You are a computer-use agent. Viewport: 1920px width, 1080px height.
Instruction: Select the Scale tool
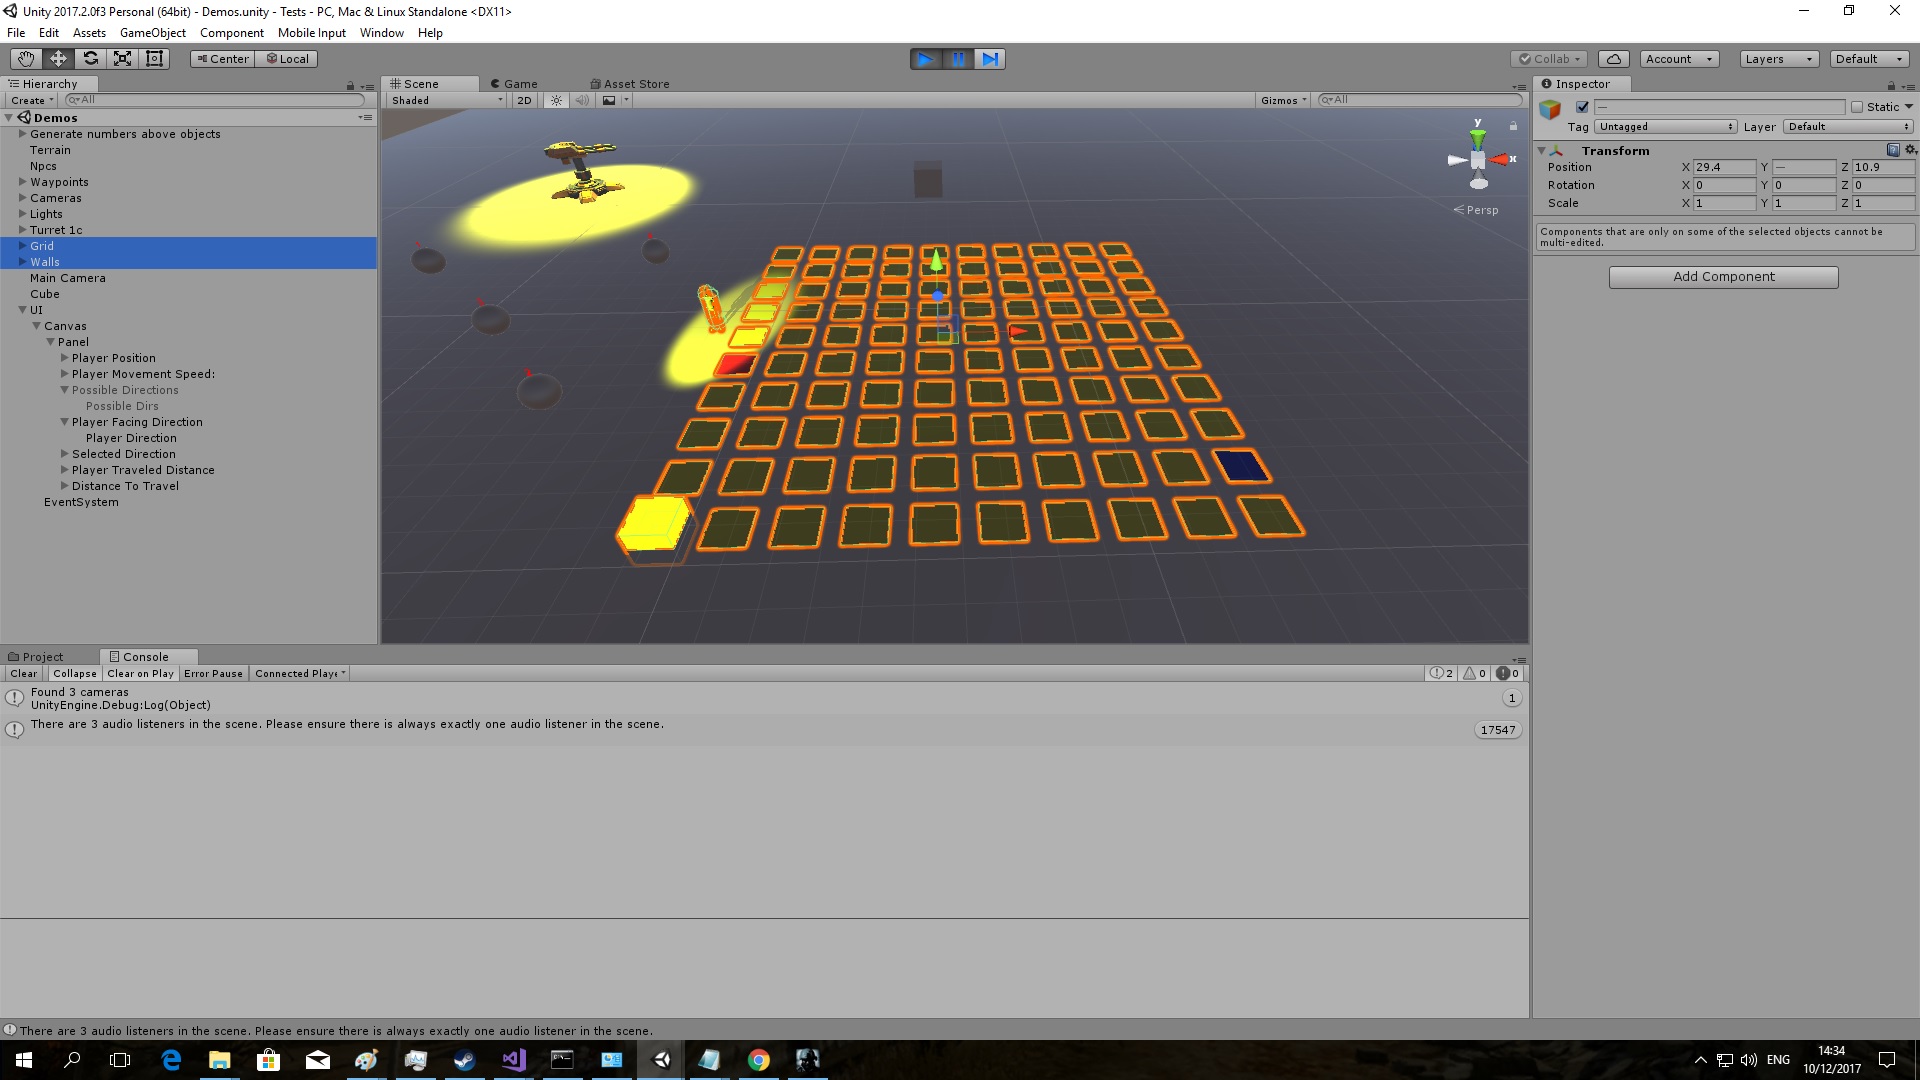point(122,58)
